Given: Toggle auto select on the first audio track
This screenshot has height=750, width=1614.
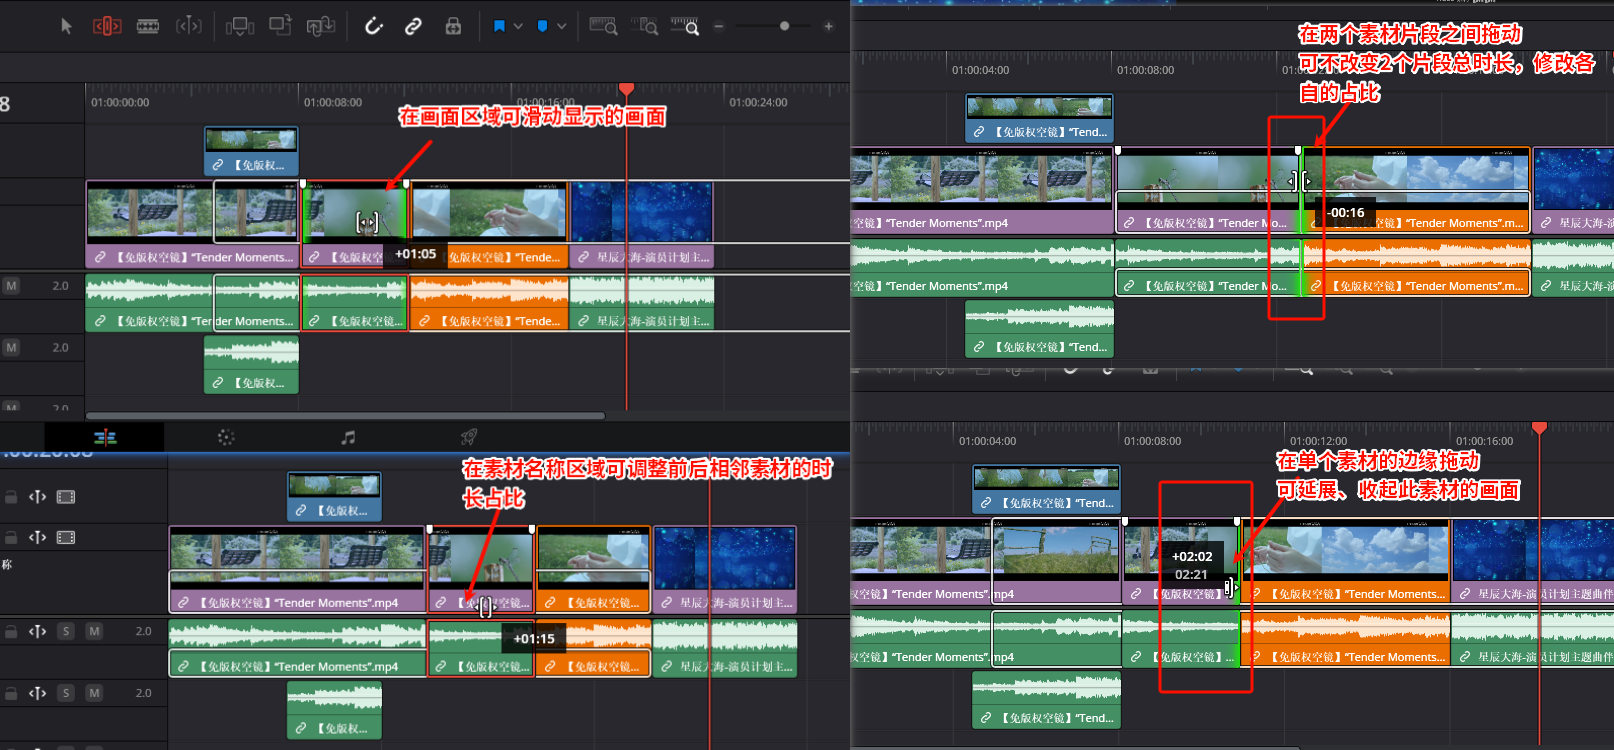Looking at the screenshot, I should click(x=38, y=631).
